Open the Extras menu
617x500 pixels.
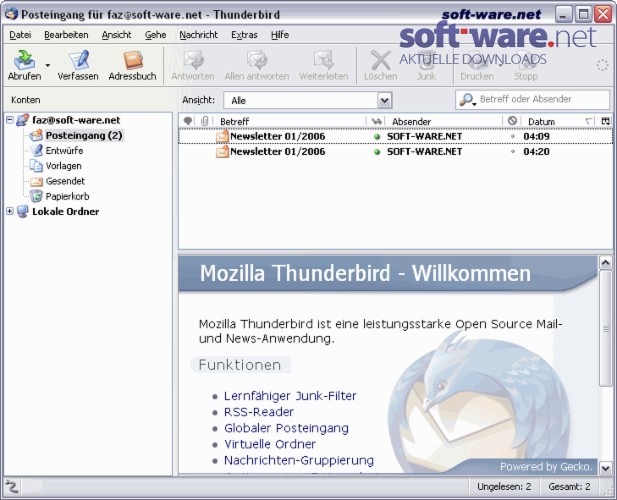[x=244, y=35]
